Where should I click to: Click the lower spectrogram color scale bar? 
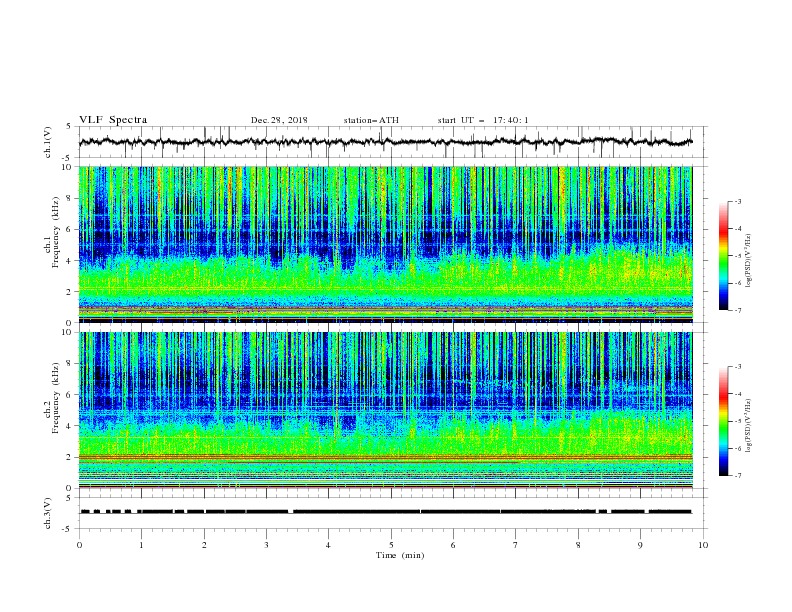pyautogui.click(x=723, y=421)
